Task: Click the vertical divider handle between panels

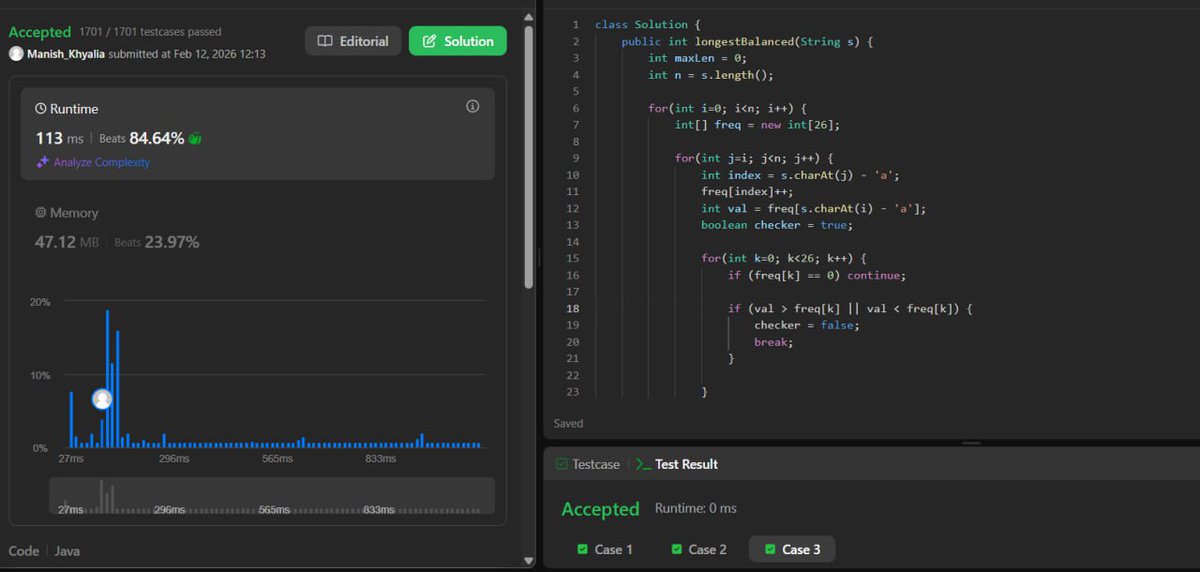Action: tap(539, 257)
